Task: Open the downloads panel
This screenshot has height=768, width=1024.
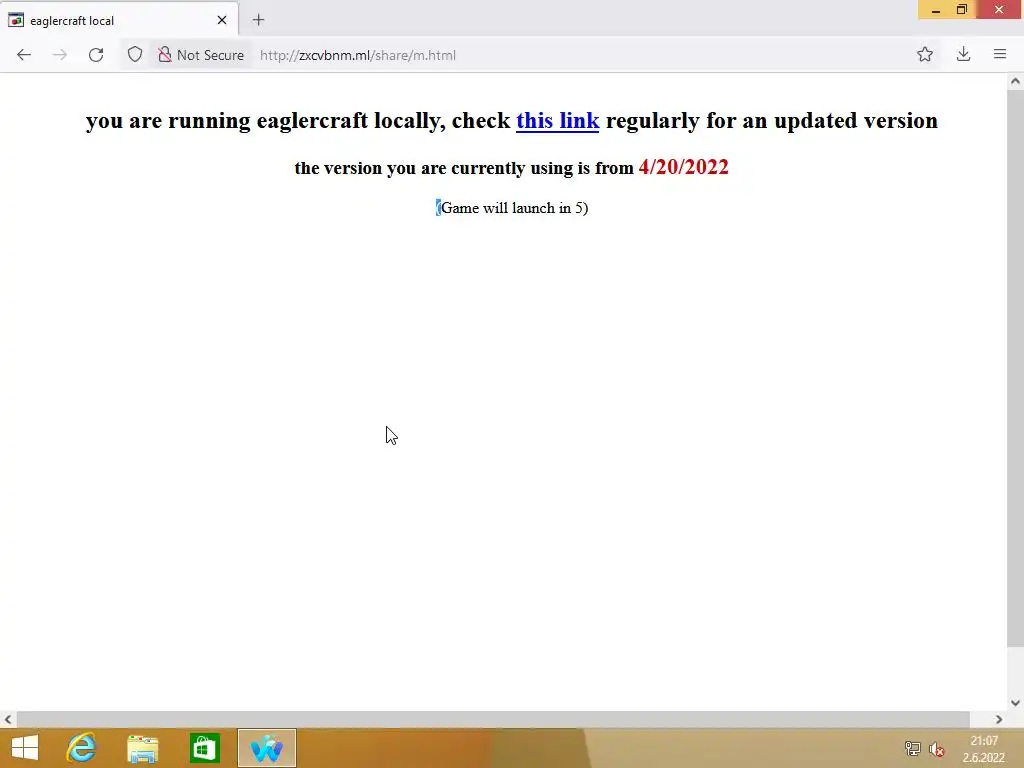Action: (963, 55)
